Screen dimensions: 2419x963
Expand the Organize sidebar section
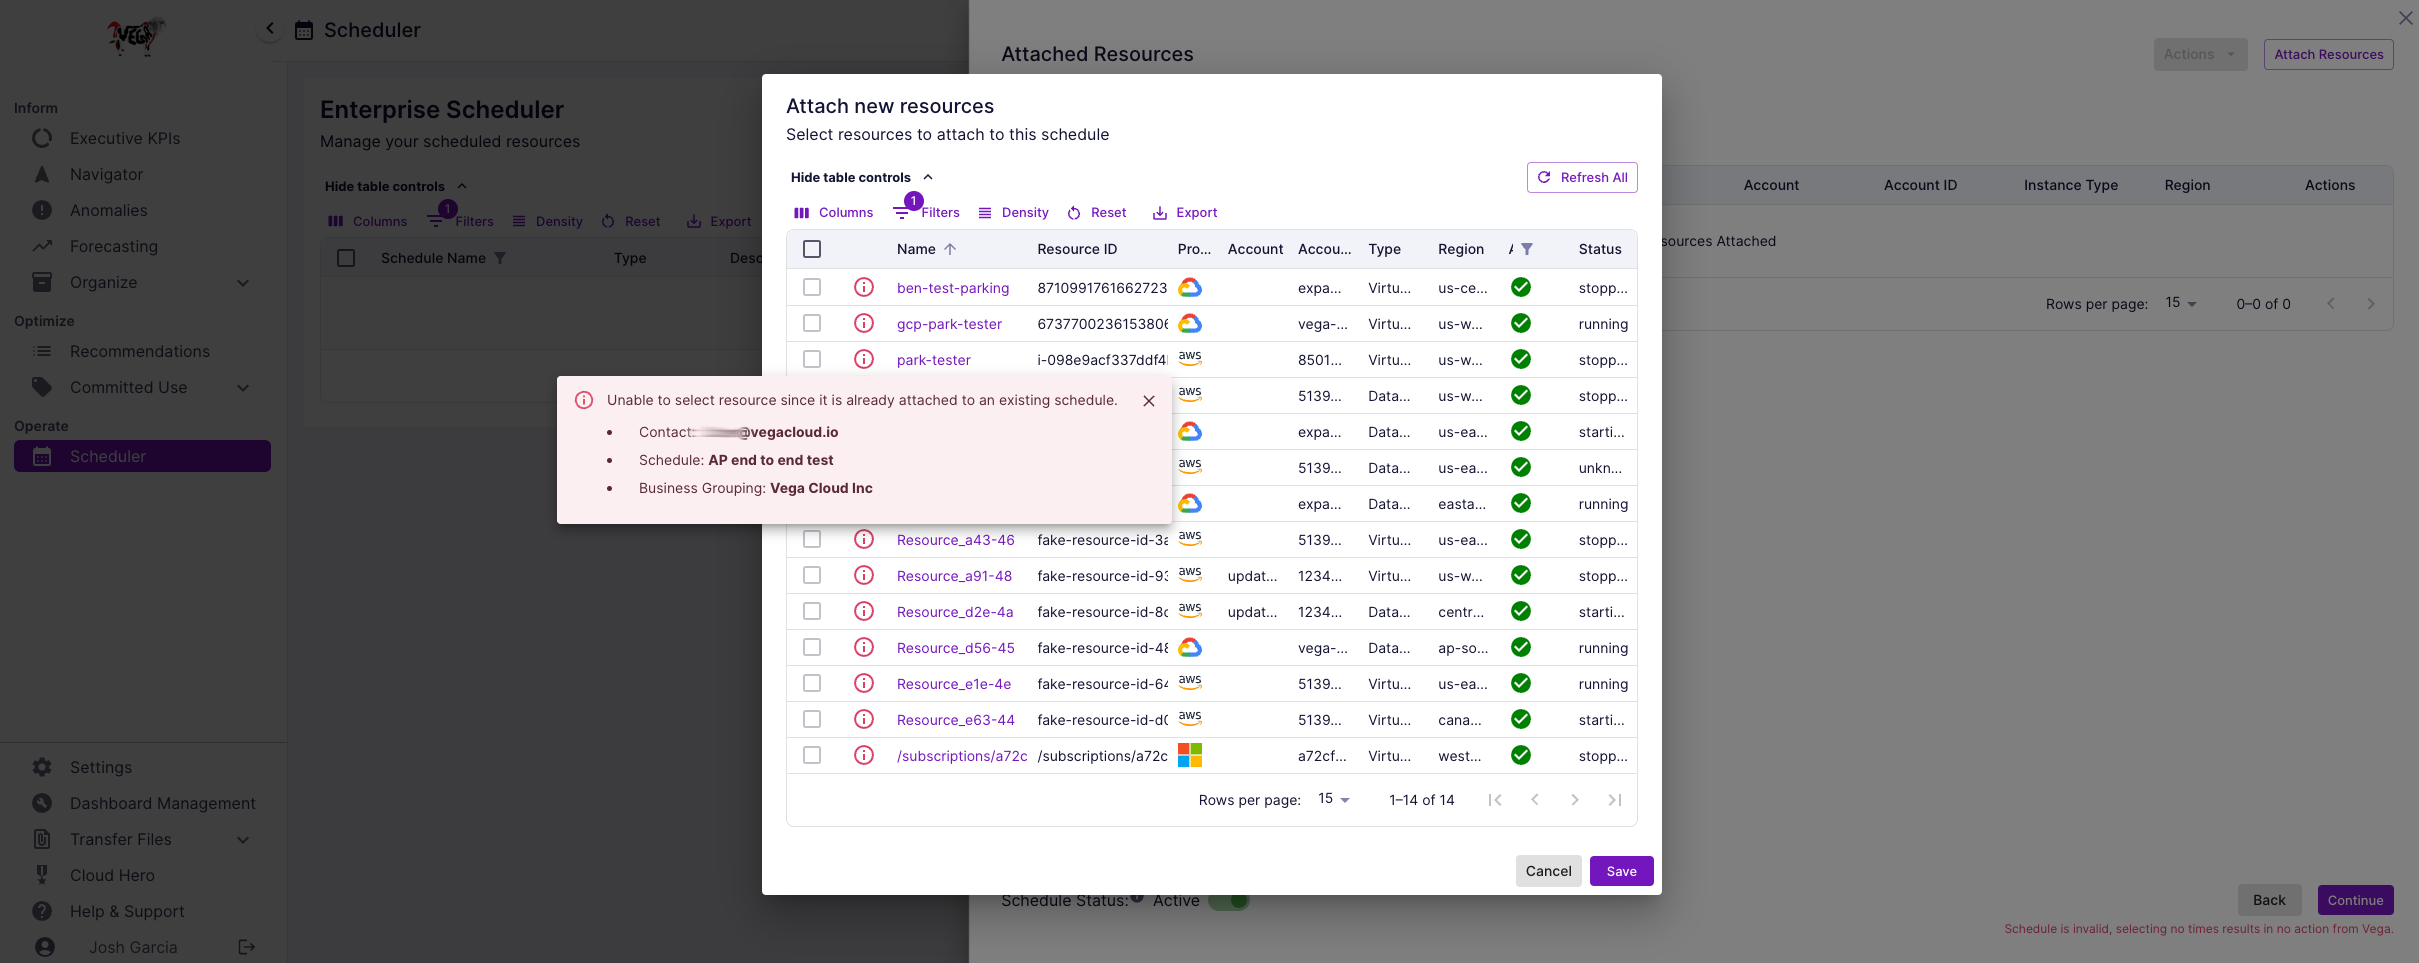pos(243,283)
